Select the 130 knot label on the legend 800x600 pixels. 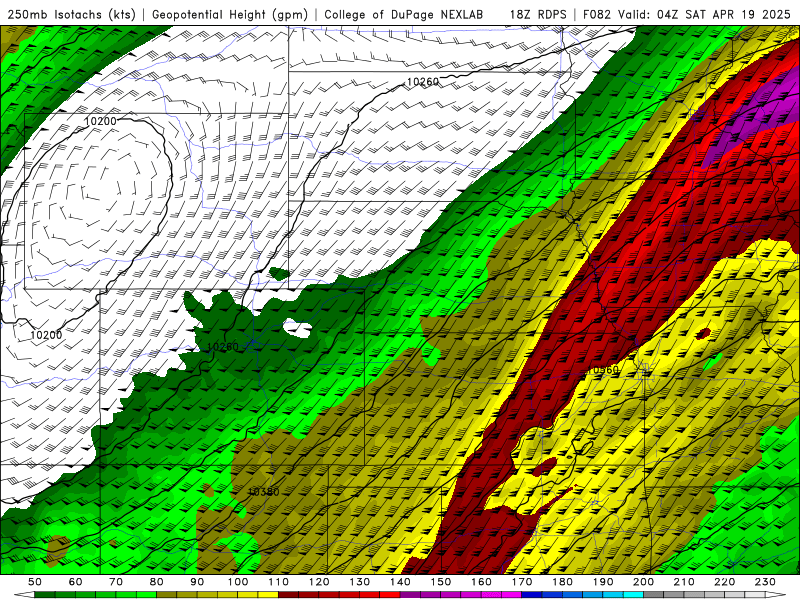[360, 582]
